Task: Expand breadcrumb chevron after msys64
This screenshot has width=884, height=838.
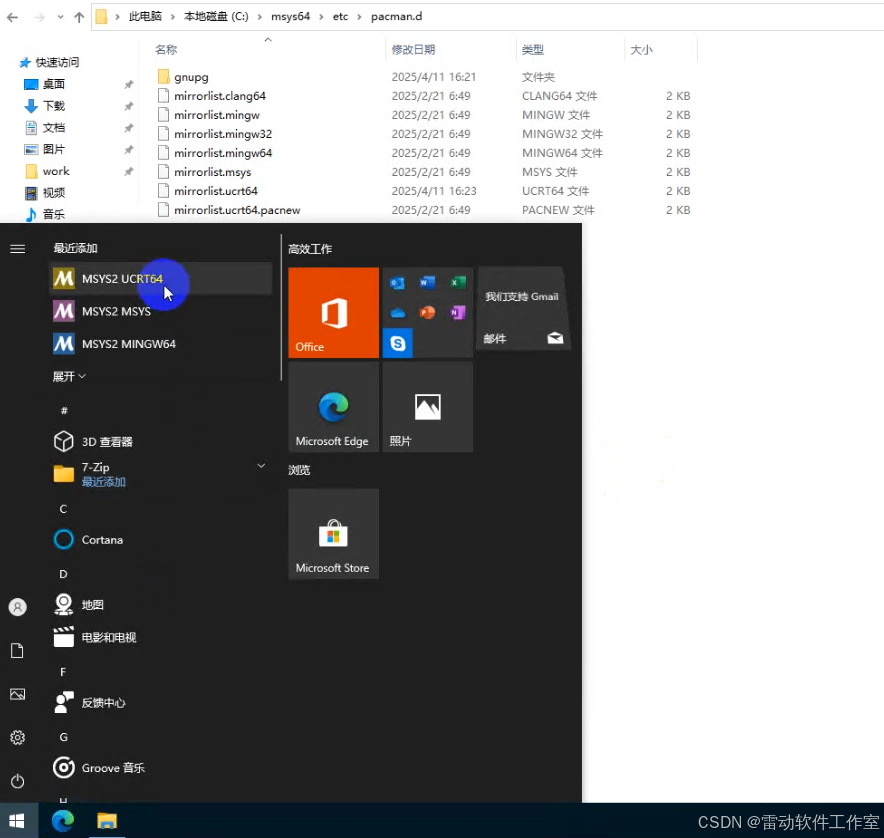Action: click(x=321, y=17)
